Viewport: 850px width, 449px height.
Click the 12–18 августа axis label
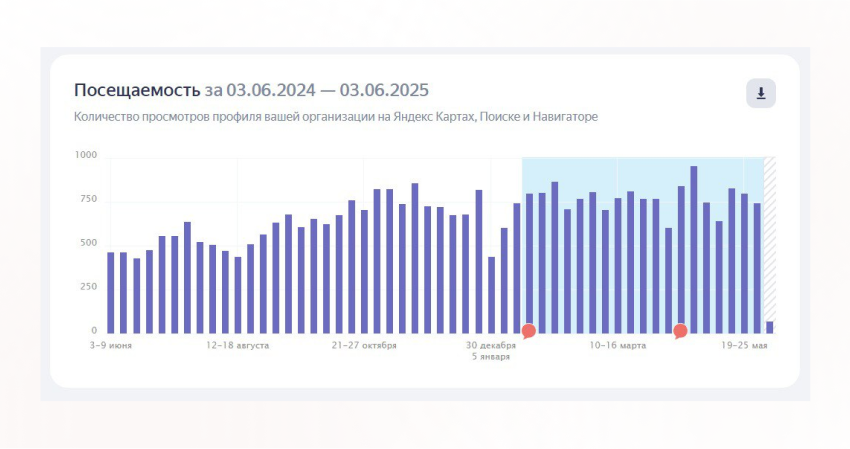[237, 345]
